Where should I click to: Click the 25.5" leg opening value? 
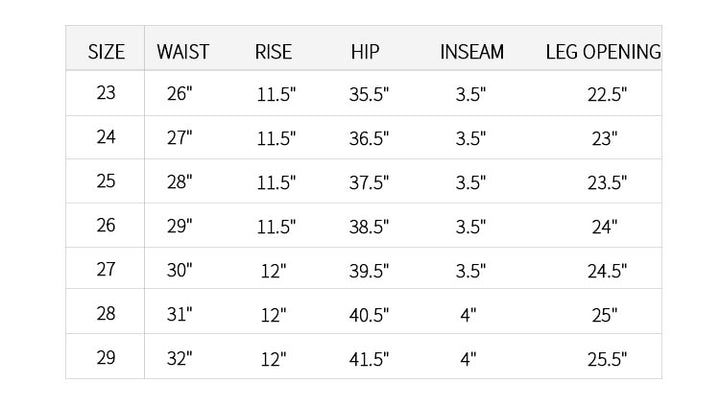click(x=606, y=359)
